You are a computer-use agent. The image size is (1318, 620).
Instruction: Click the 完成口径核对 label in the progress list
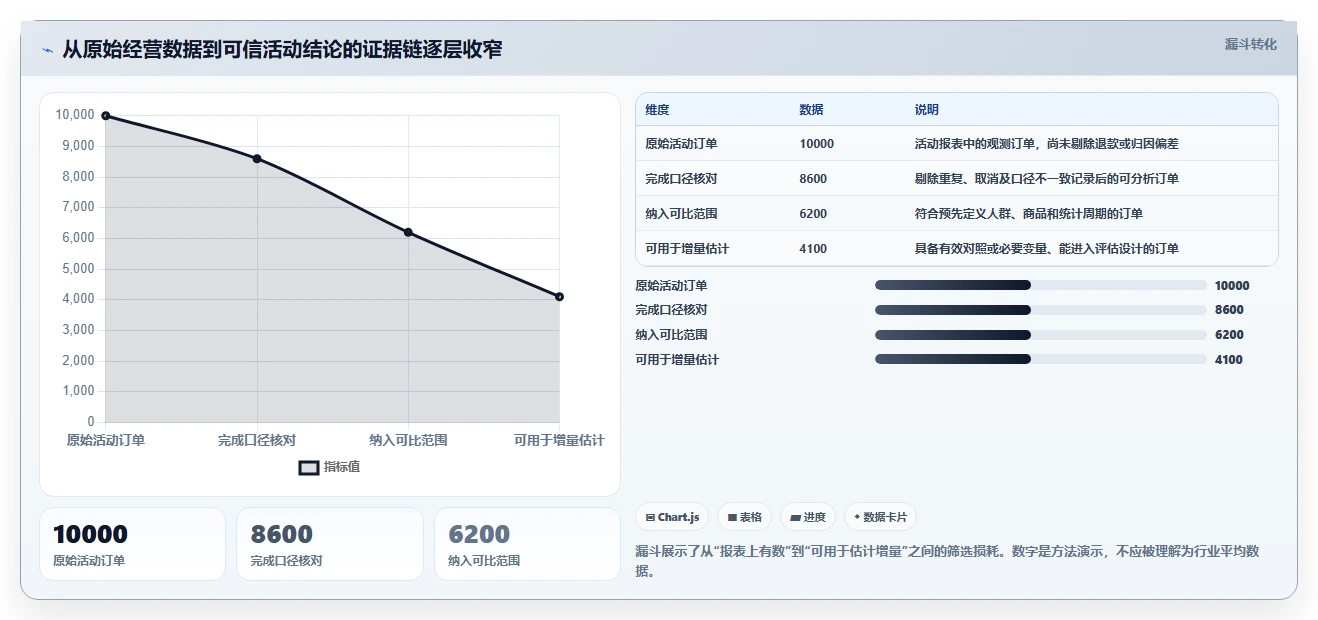(x=671, y=310)
